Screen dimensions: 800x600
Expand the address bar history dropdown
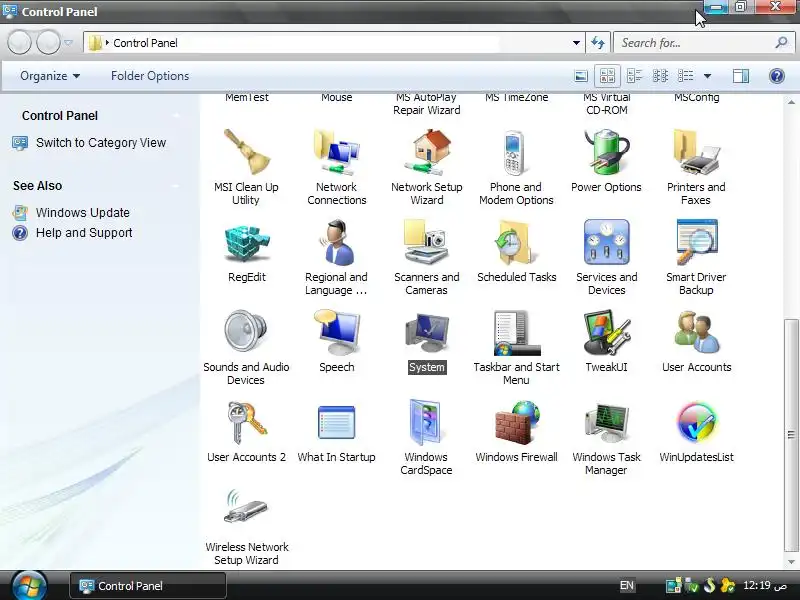pos(576,43)
